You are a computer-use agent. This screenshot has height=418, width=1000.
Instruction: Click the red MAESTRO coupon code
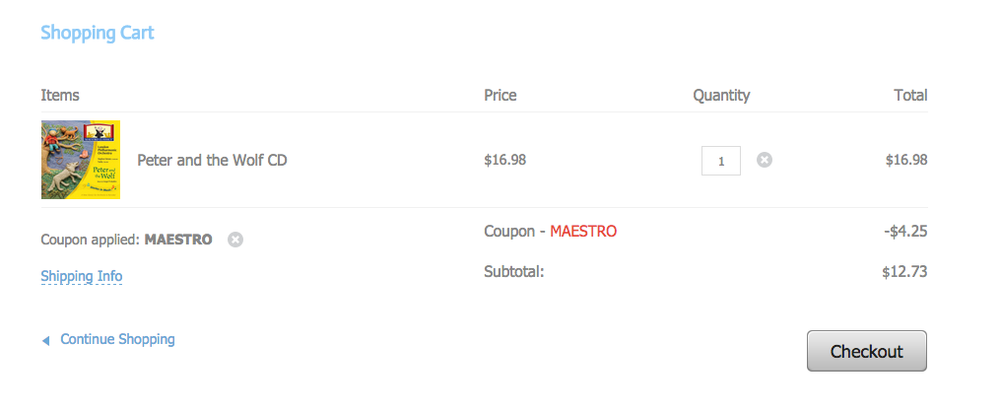click(583, 231)
